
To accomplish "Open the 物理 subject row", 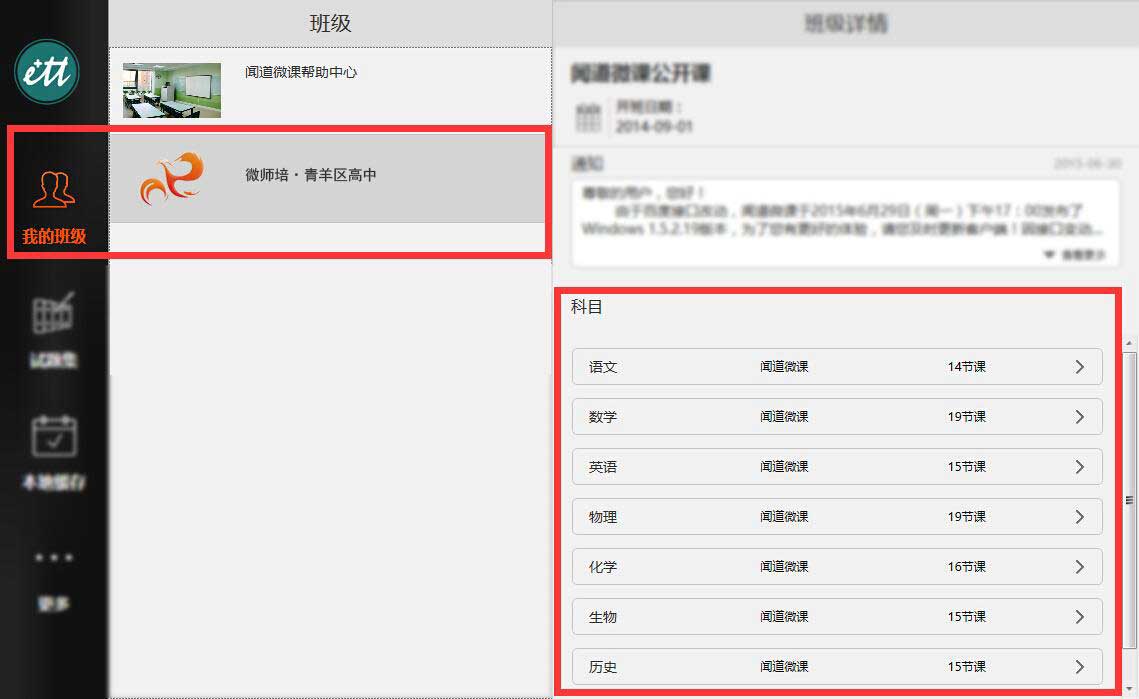I will coord(836,517).
